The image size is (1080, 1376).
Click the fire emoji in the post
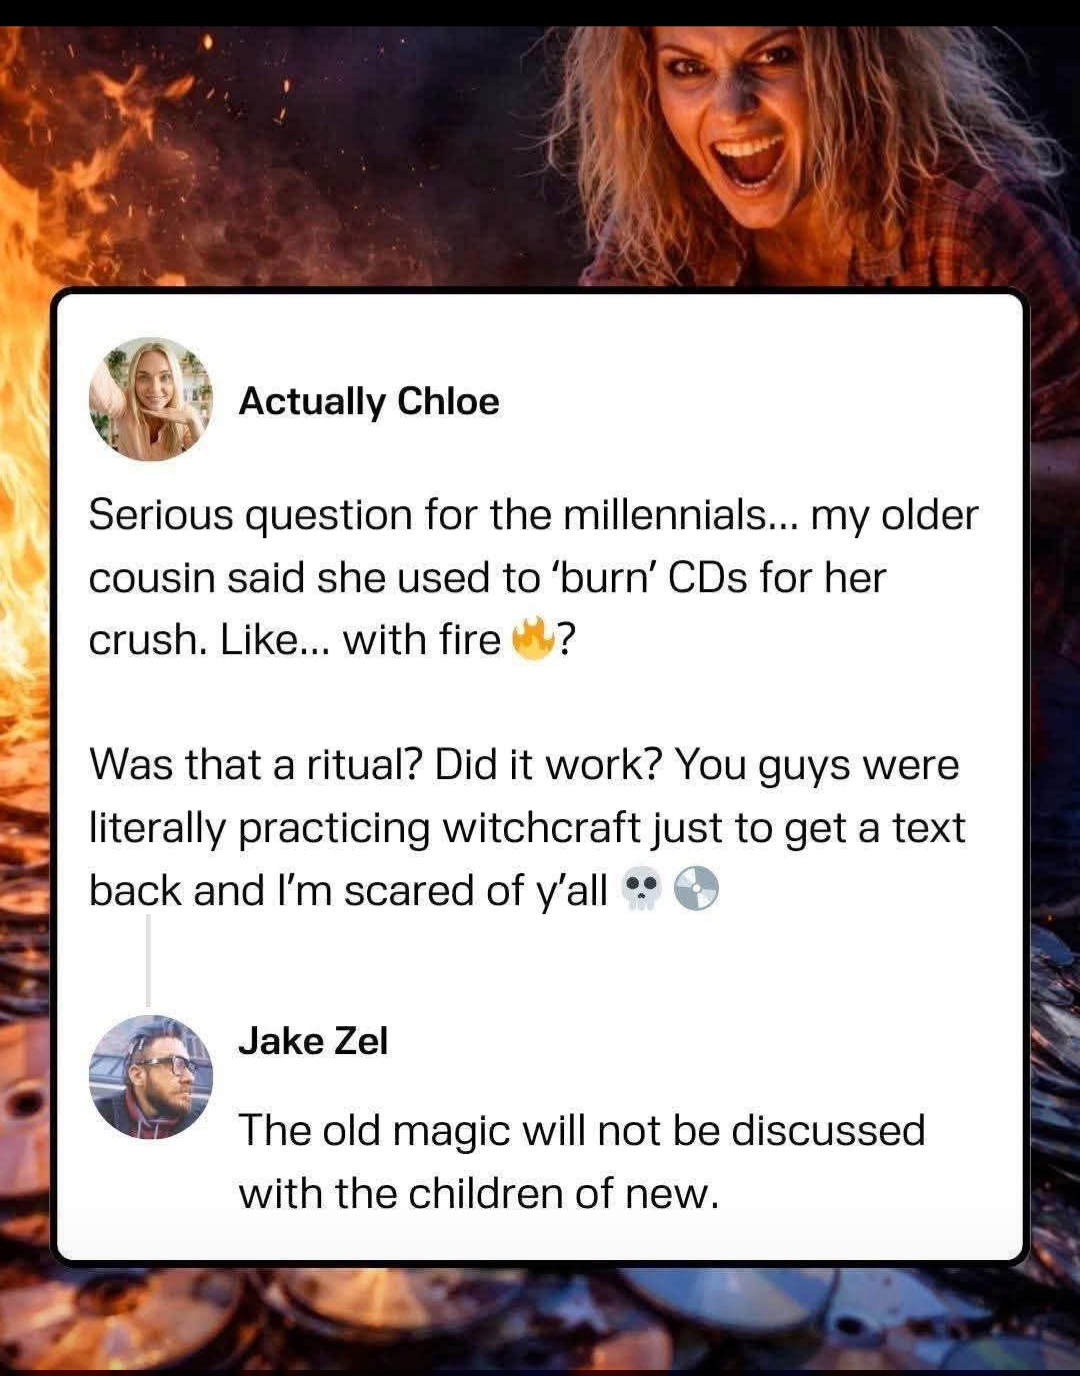(x=532, y=639)
